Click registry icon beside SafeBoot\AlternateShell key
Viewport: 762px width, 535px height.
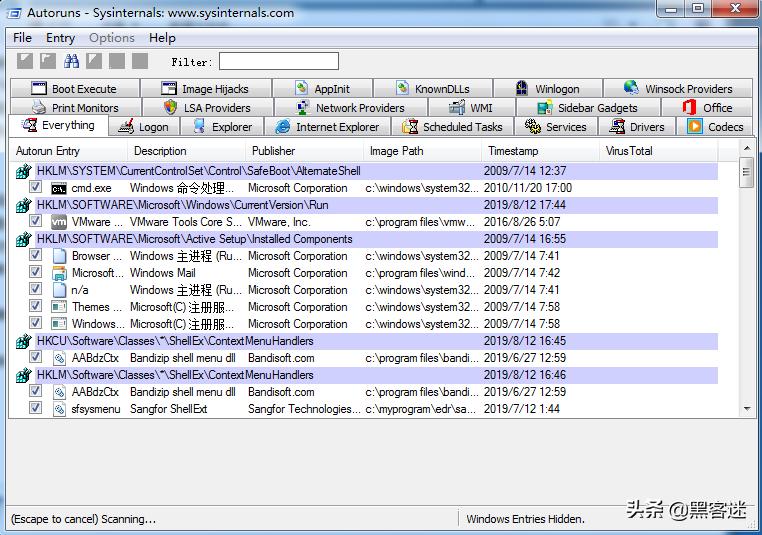coord(23,172)
